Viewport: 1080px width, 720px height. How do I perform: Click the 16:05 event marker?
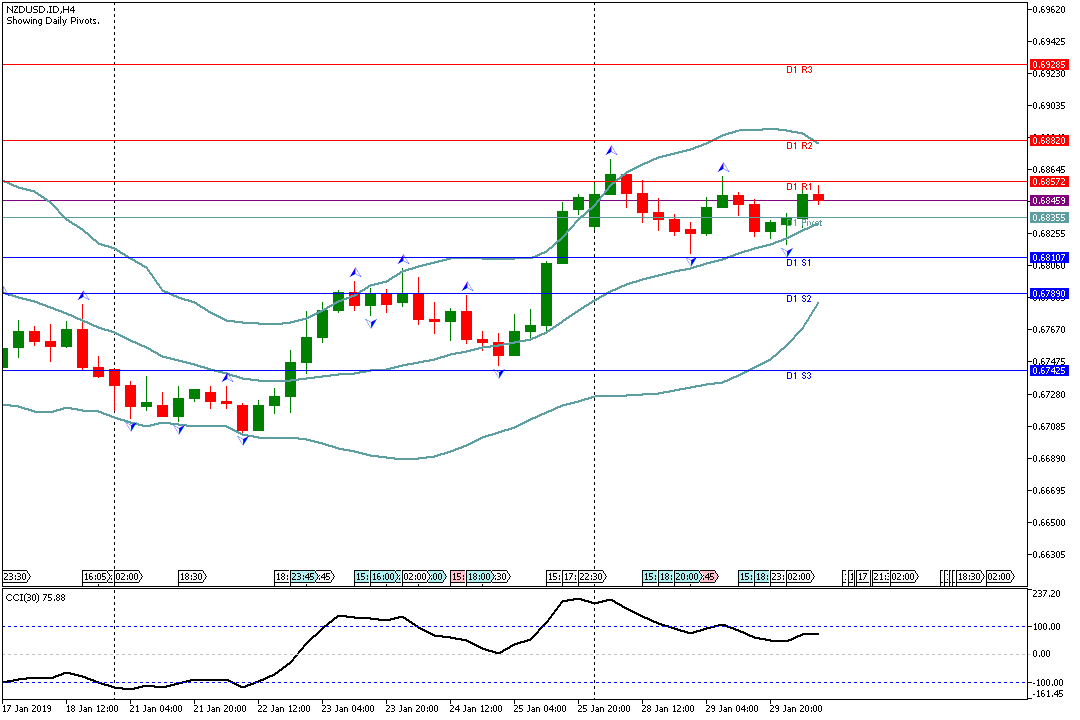pos(96,577)
